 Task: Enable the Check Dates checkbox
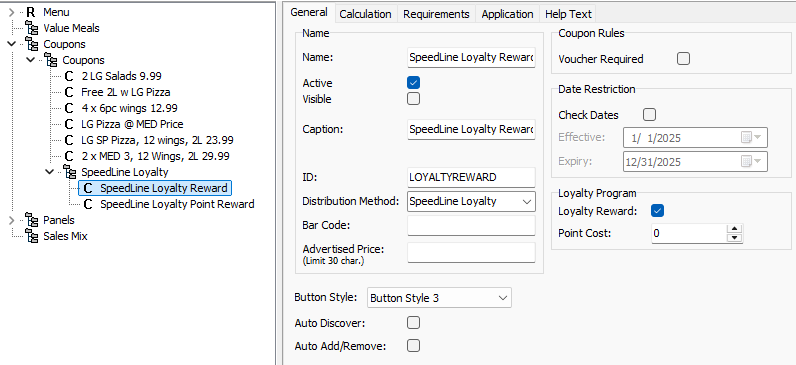click(649, 114)
